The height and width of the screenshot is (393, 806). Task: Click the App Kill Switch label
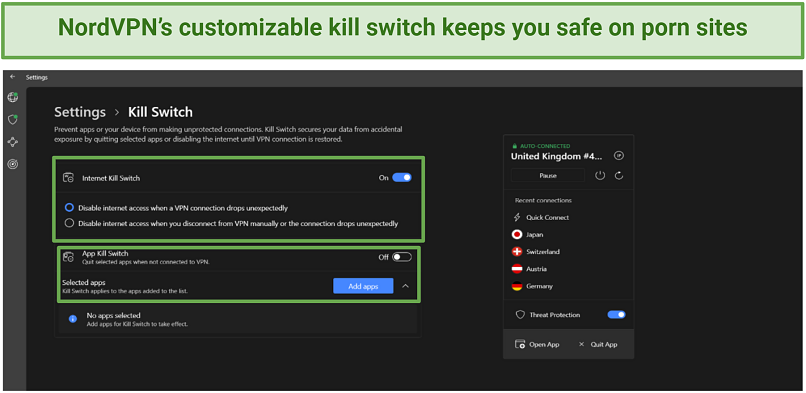(105, 253)
